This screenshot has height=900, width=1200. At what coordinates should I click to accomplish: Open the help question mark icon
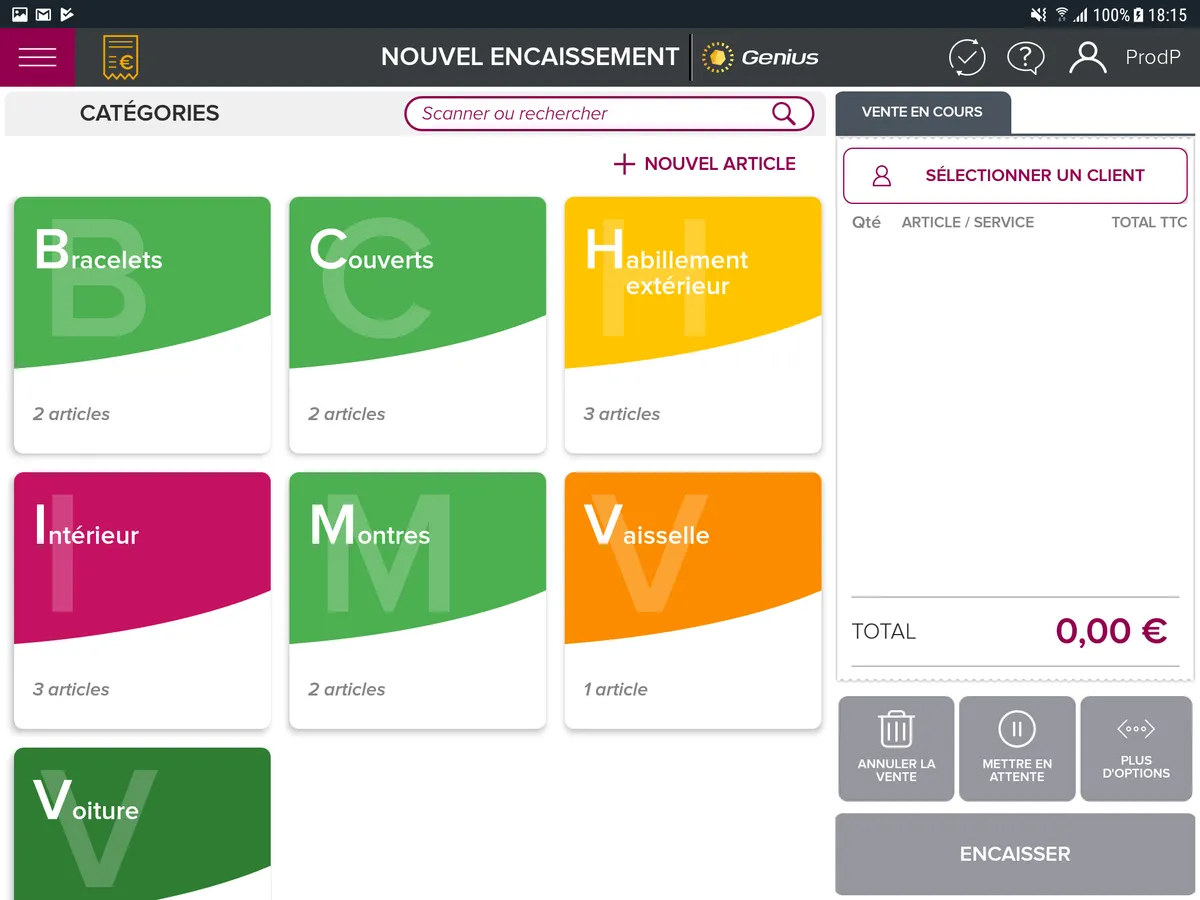1026,57
